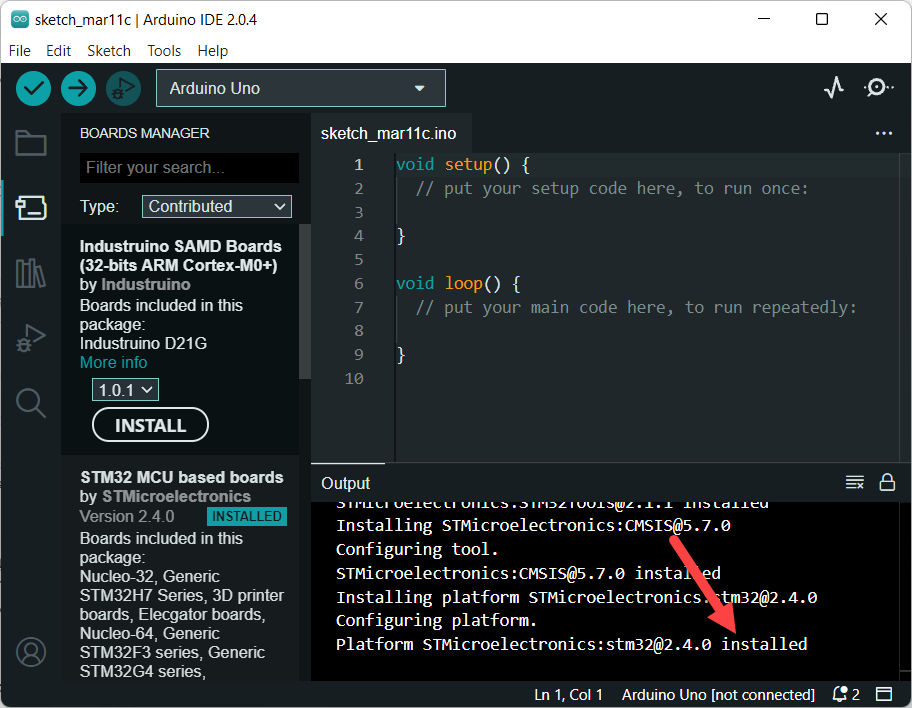Toggle the bottom panel icon in status bar
The height and width of the screenshot is (708, 912).
point(884,694)
